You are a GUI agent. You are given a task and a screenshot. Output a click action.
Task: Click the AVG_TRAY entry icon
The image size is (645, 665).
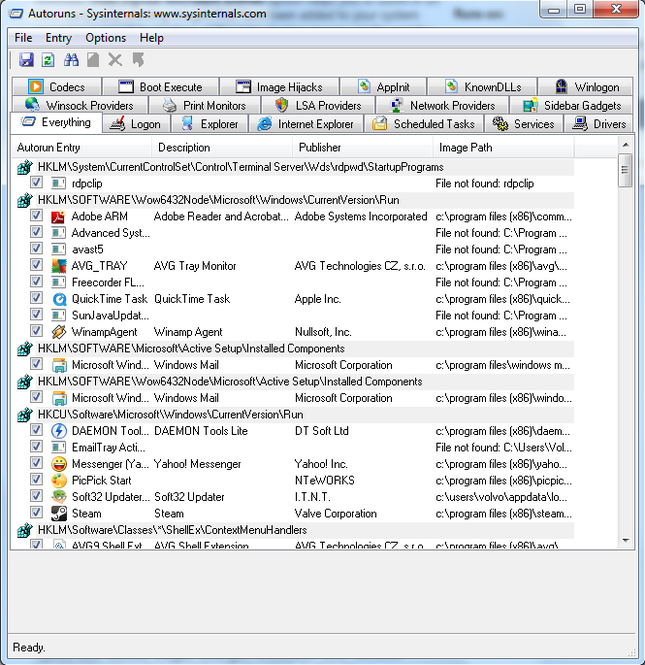tap(59, 266)
